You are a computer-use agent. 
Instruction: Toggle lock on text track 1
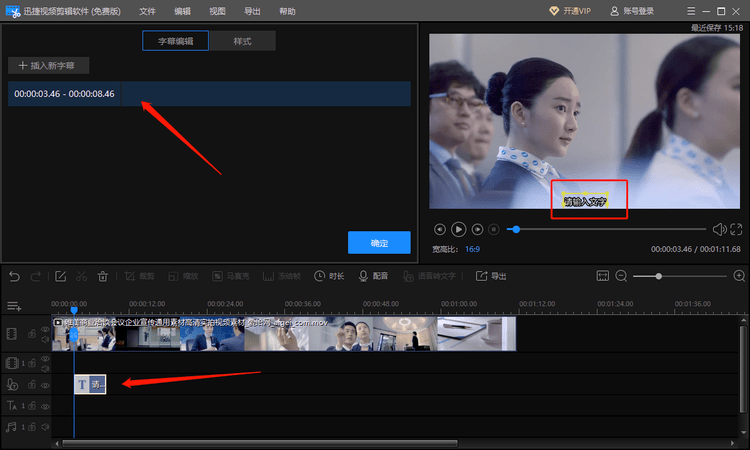click(32, 406)
